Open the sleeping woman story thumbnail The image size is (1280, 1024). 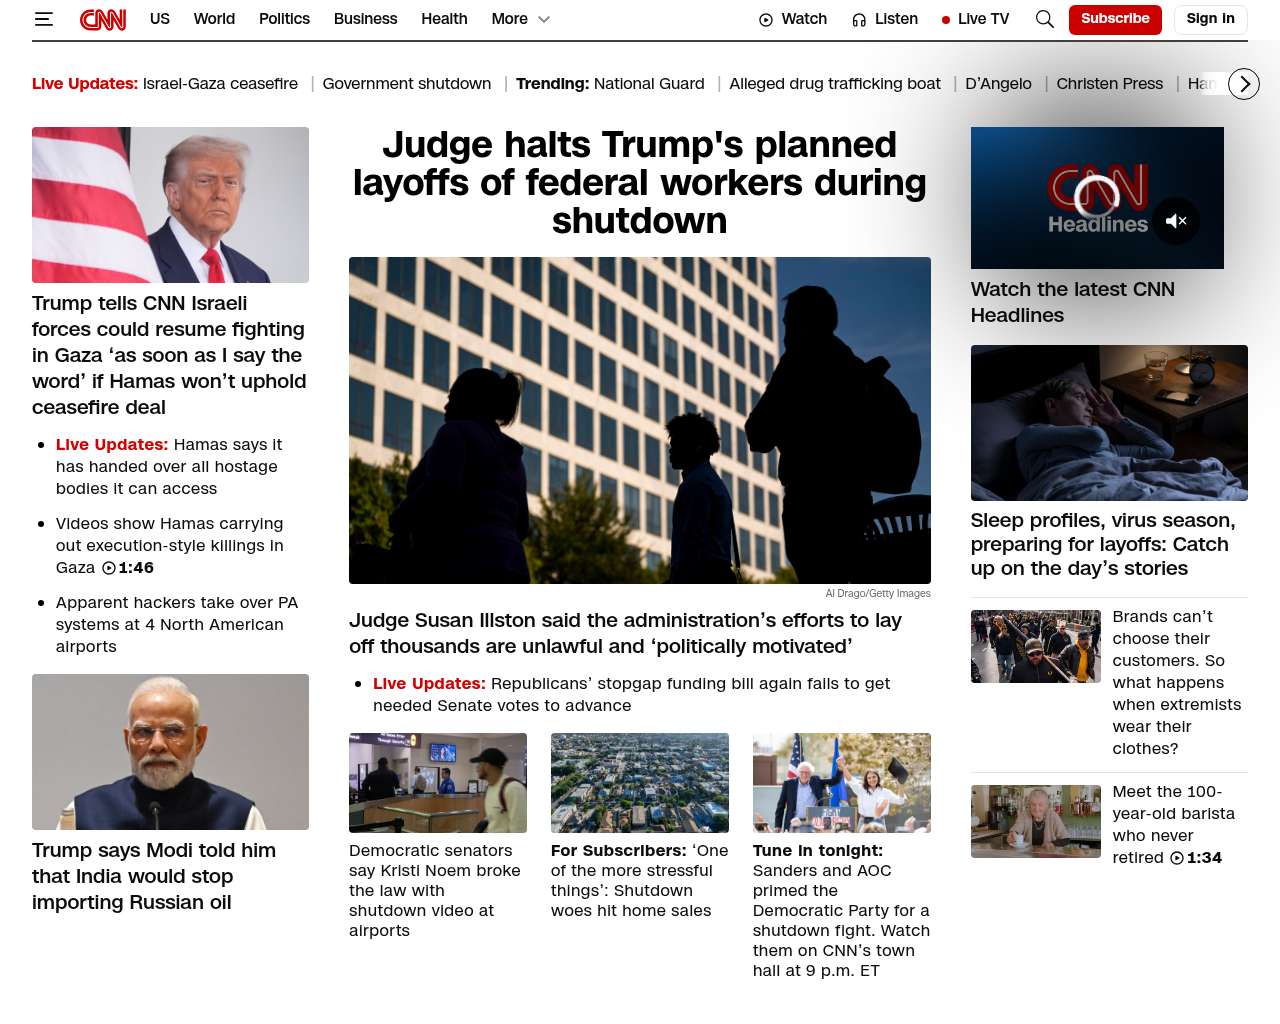[1108, 422]
